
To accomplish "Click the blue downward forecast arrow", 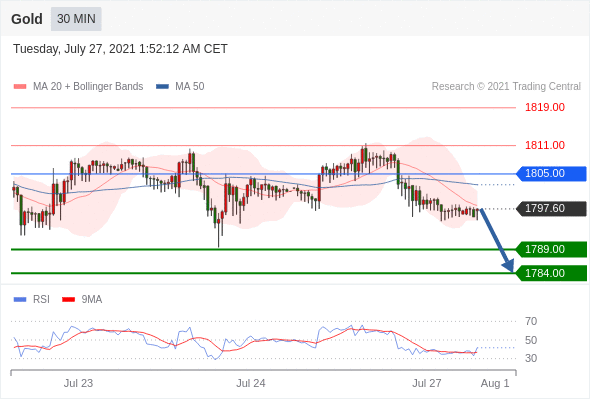I will 497,240.
